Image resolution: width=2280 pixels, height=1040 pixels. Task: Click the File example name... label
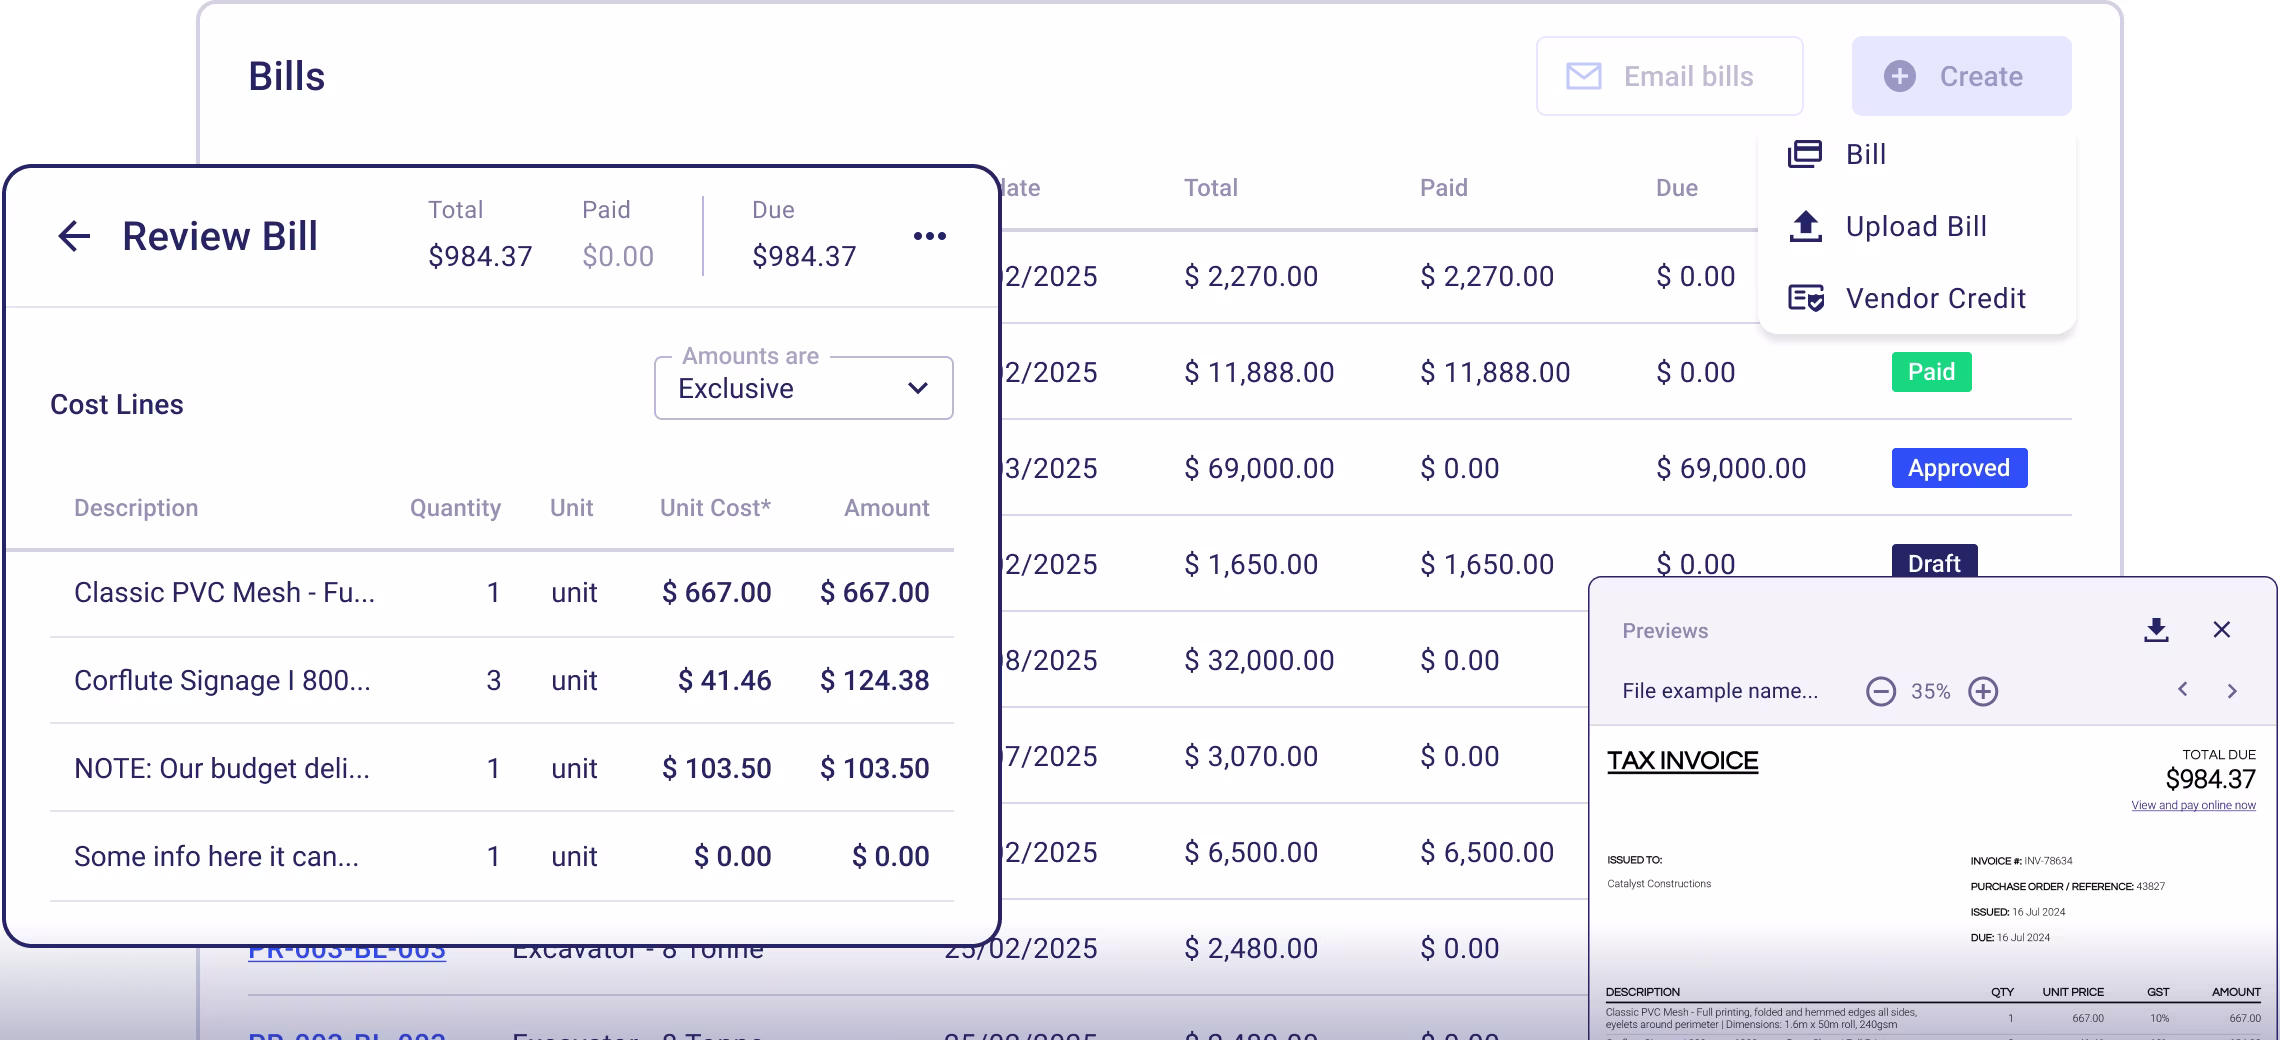[x=1720, y=691]
